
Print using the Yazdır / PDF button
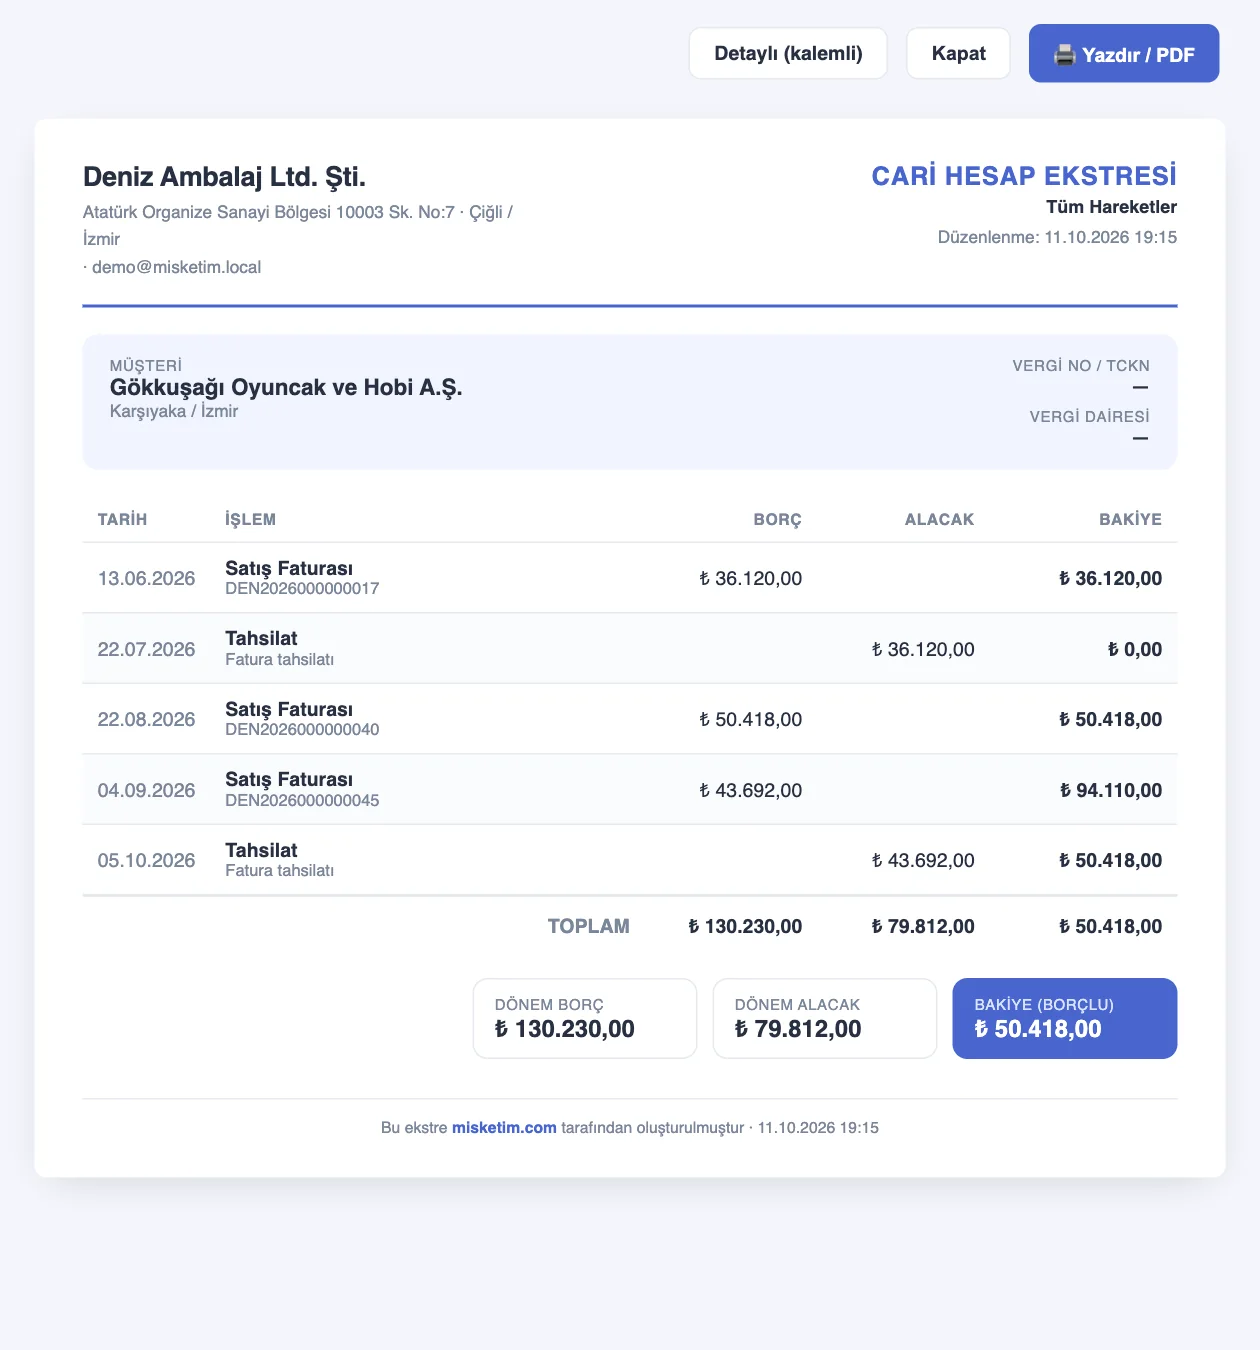[1124, 53]
